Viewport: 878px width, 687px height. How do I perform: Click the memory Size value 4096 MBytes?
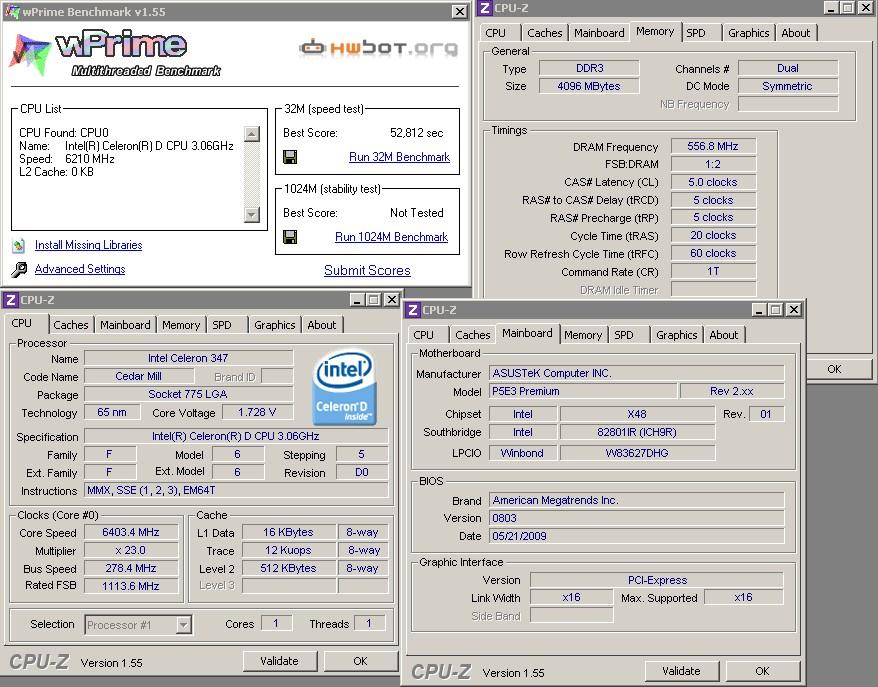click(589, 86)
